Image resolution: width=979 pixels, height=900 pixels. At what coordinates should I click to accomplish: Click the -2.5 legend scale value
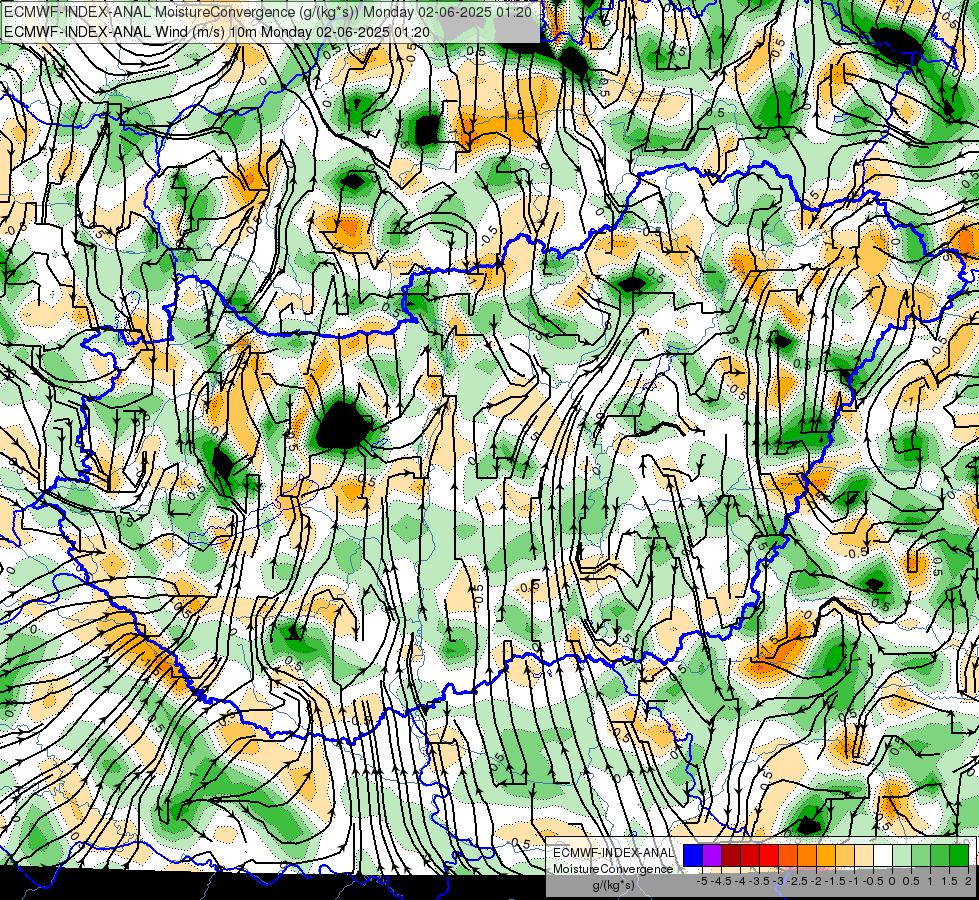click(x=797, y=881)
